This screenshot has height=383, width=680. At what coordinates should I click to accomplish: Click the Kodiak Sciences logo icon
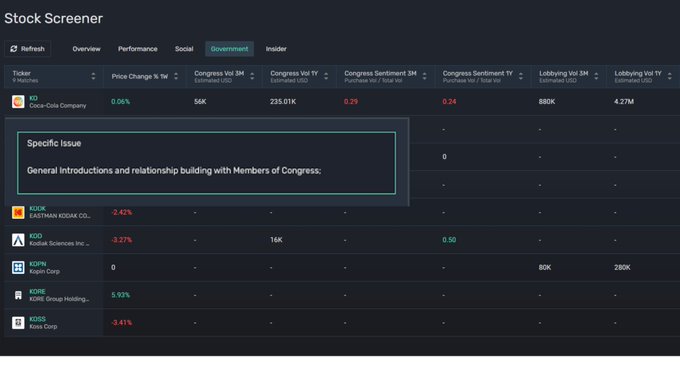click(18, 240)
